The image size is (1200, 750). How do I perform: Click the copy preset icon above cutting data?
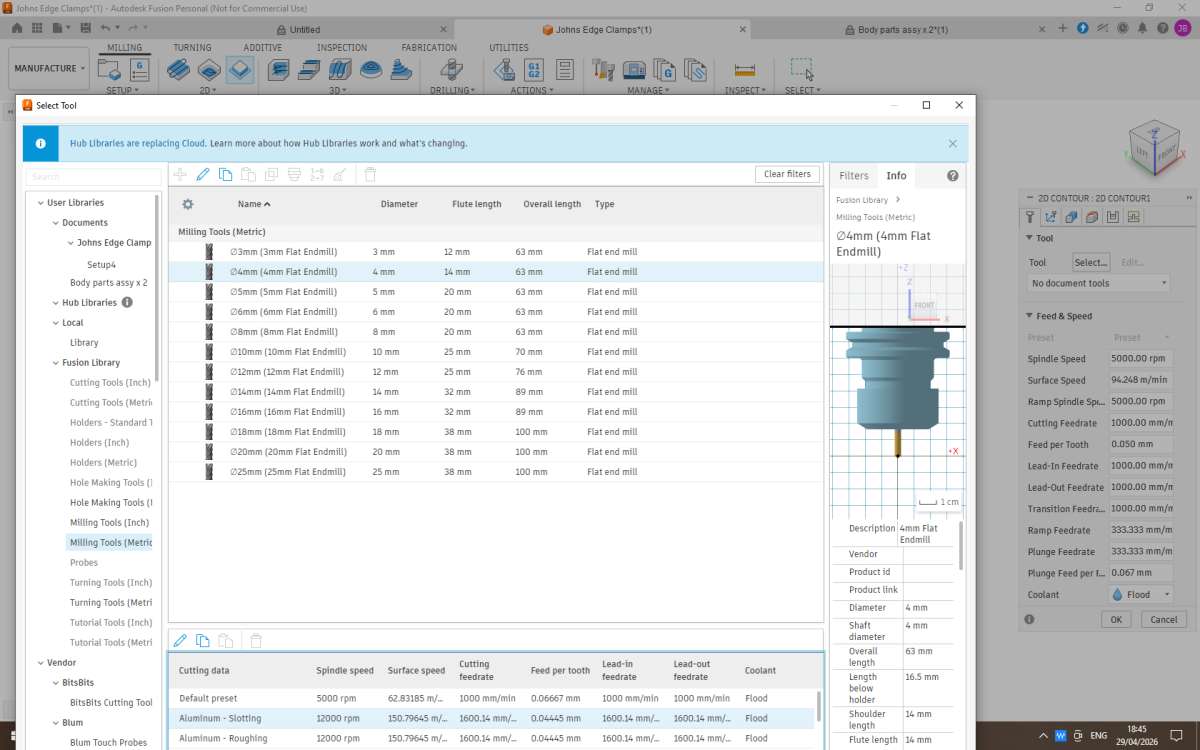click(203, 641)
